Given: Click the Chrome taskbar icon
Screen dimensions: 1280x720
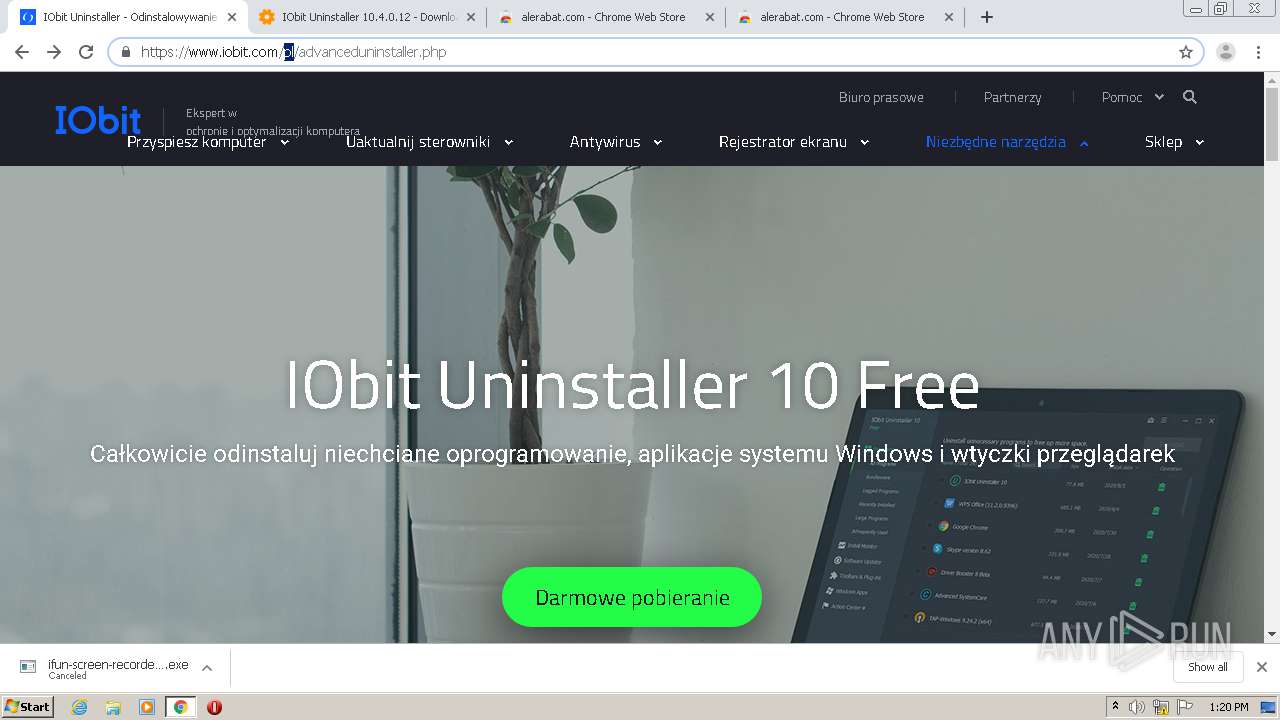Looking at the screenshot, I should pyautogui.click(x=180, y=707).
